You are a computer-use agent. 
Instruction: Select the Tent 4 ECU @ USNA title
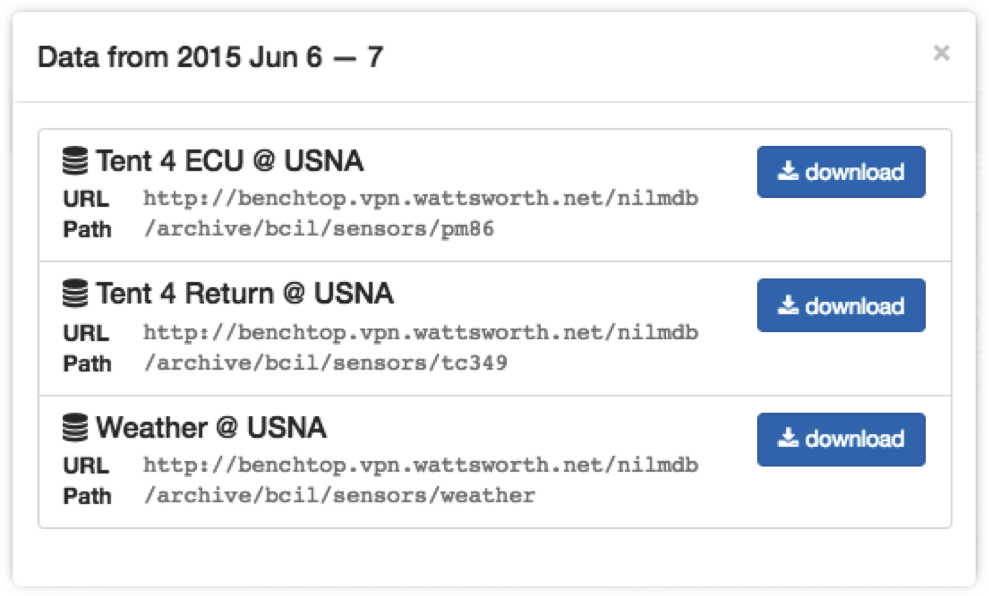[230, 161]
